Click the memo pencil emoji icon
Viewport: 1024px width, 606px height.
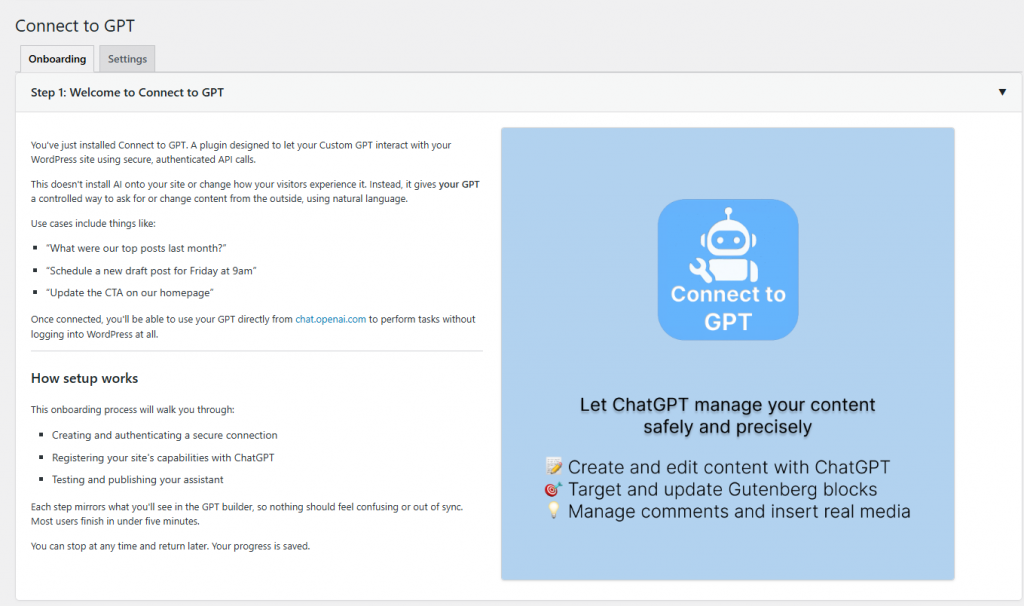(554, 466)
